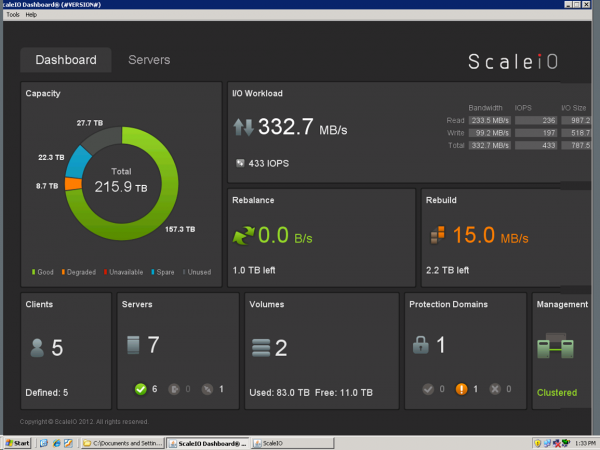Click the ScaleIO logo
Viewport: 600px width, 450px height.
[x=513, y=62]
